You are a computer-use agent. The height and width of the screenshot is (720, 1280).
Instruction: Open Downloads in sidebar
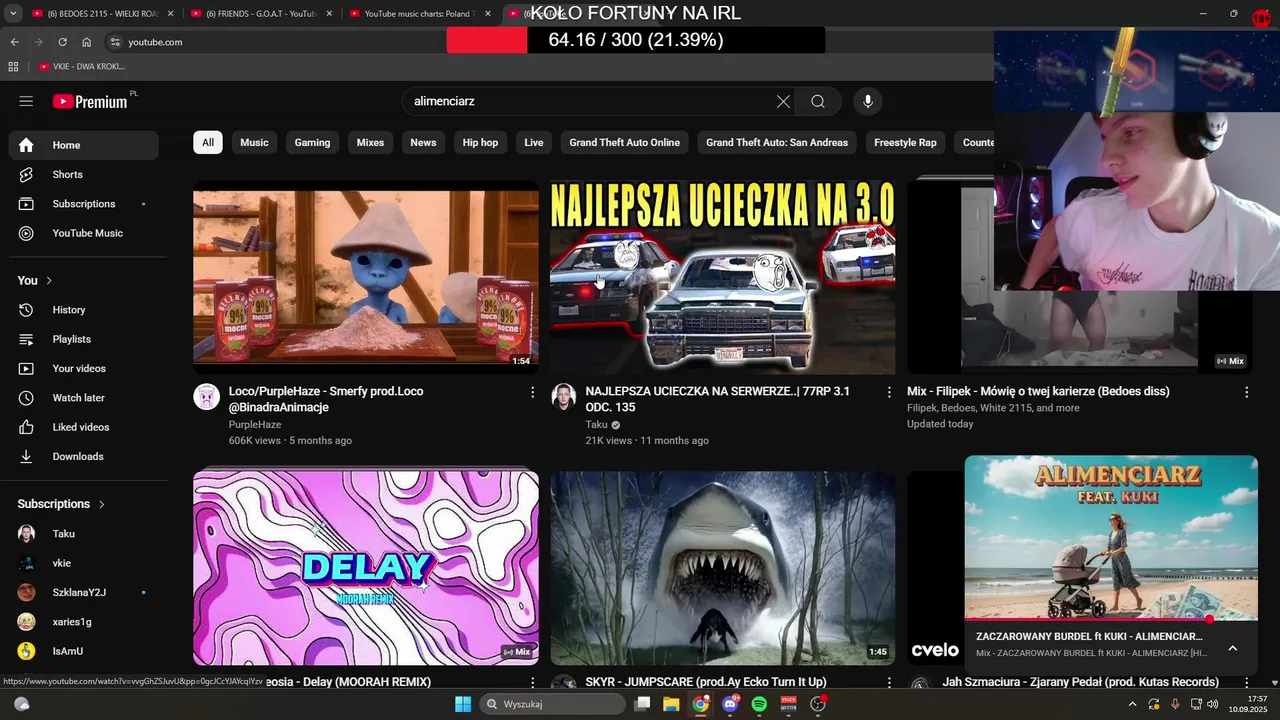(84, 456)
